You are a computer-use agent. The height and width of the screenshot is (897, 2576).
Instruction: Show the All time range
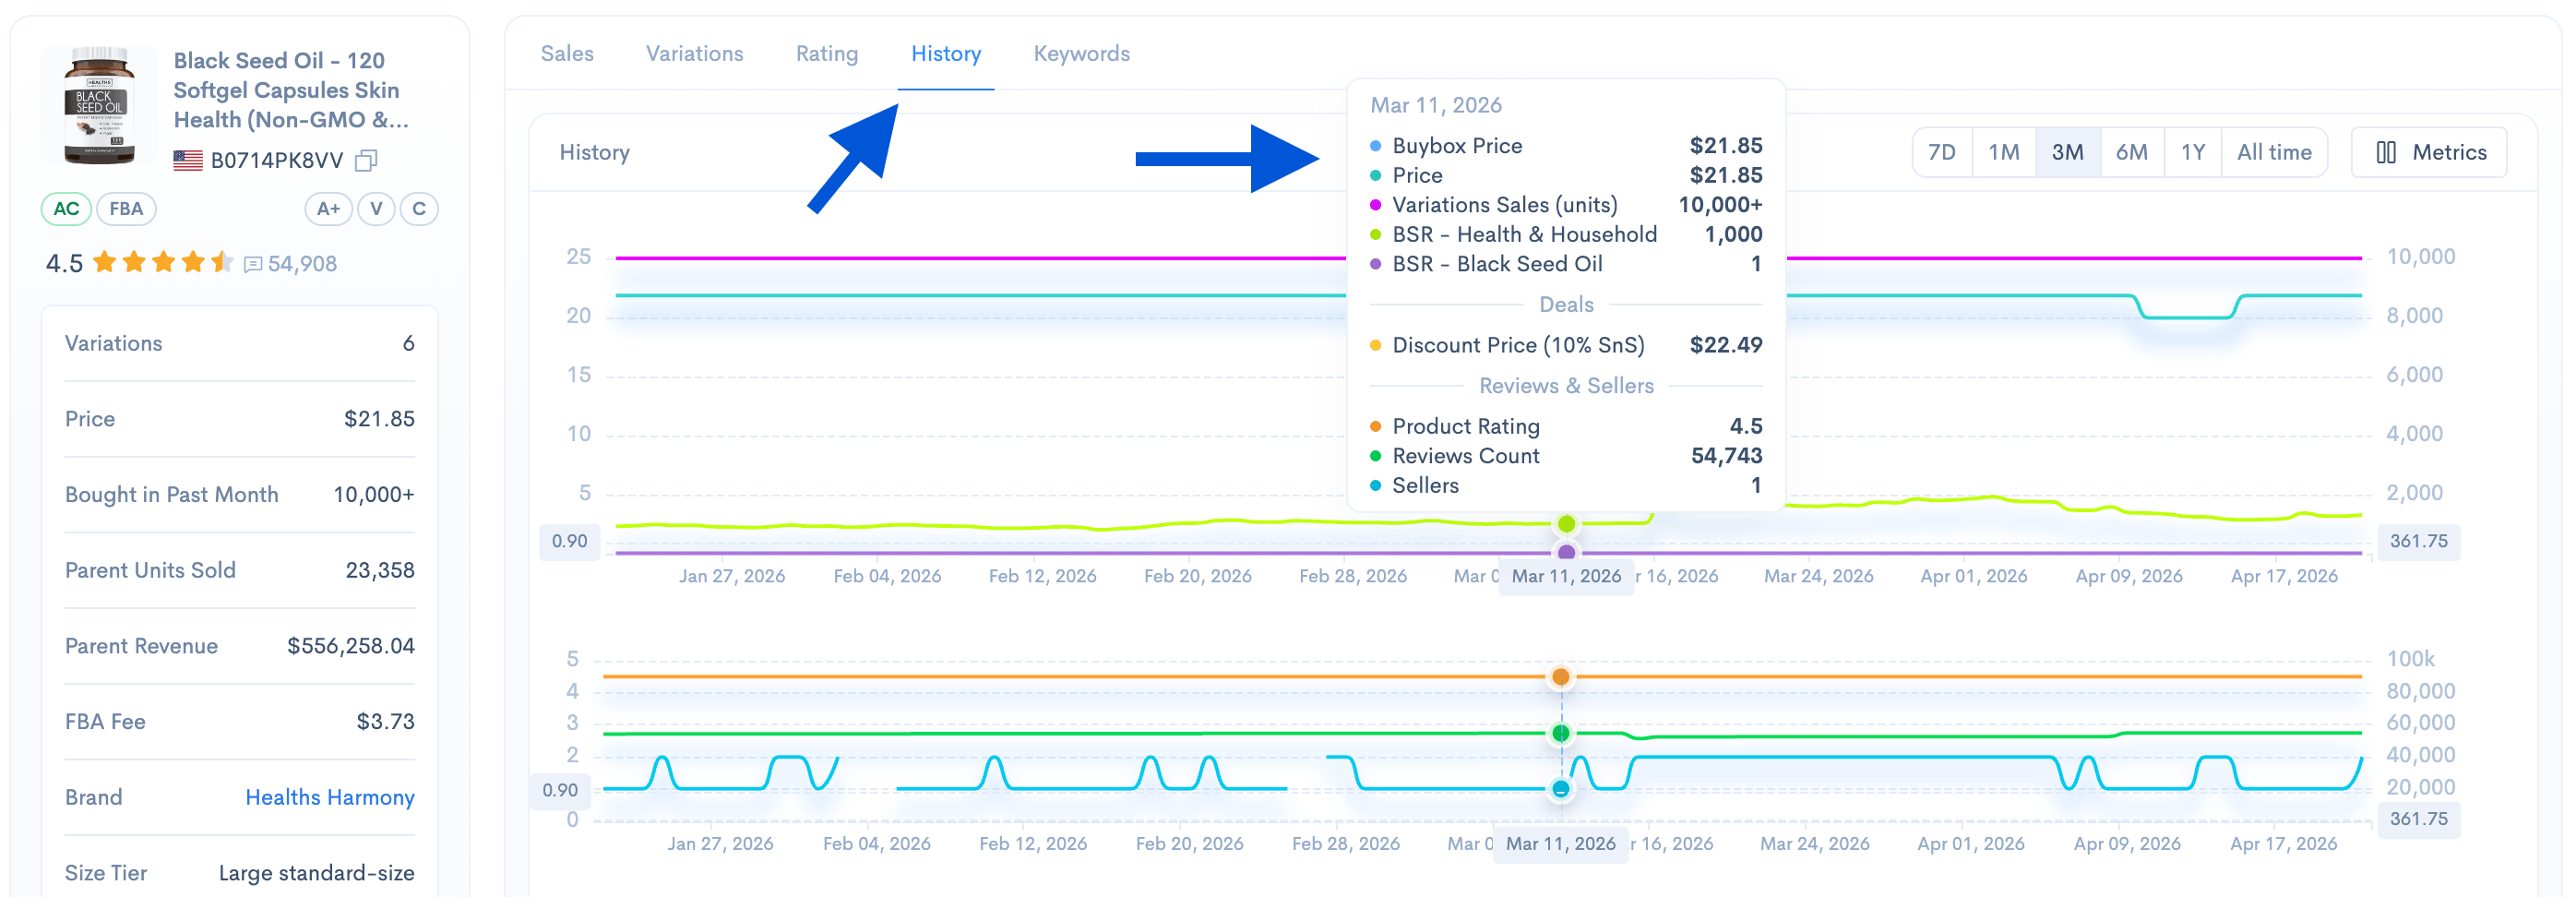[2273, 152]
